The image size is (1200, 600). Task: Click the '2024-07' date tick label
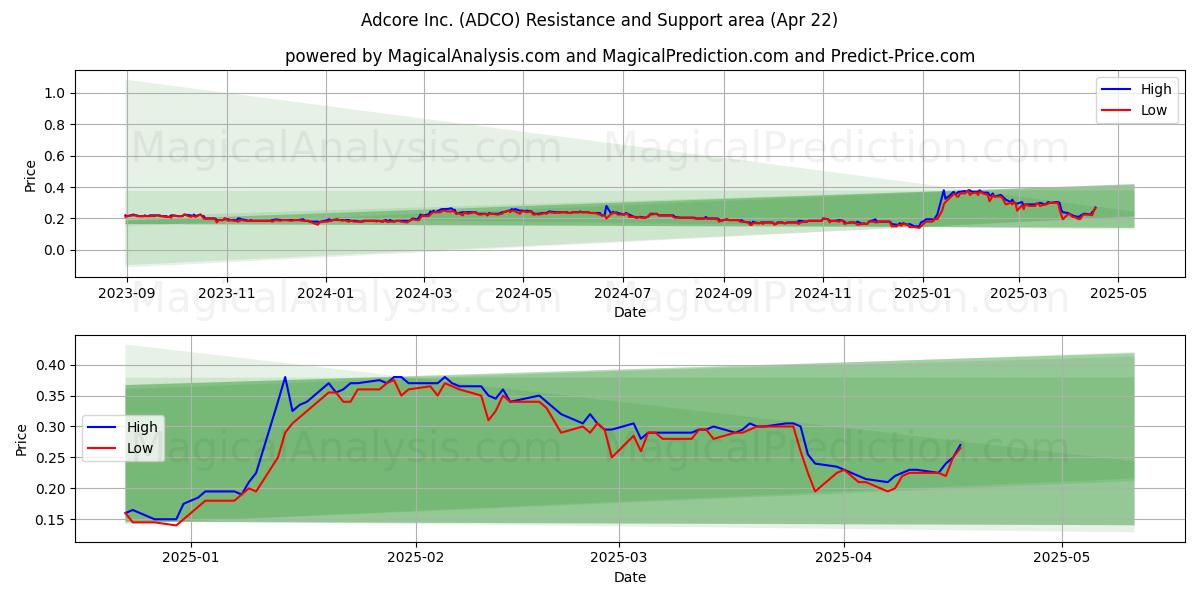coord(623,293)
